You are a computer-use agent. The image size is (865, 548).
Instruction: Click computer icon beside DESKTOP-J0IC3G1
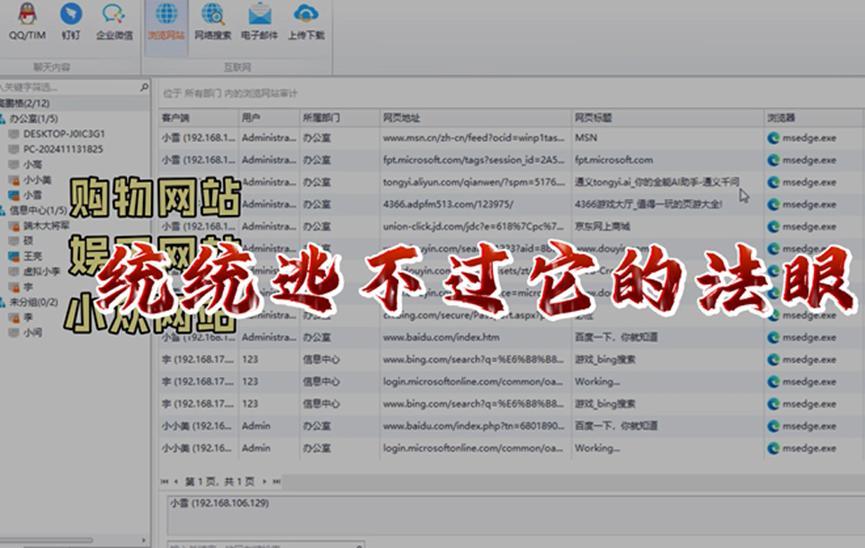(x=14, y=134)
